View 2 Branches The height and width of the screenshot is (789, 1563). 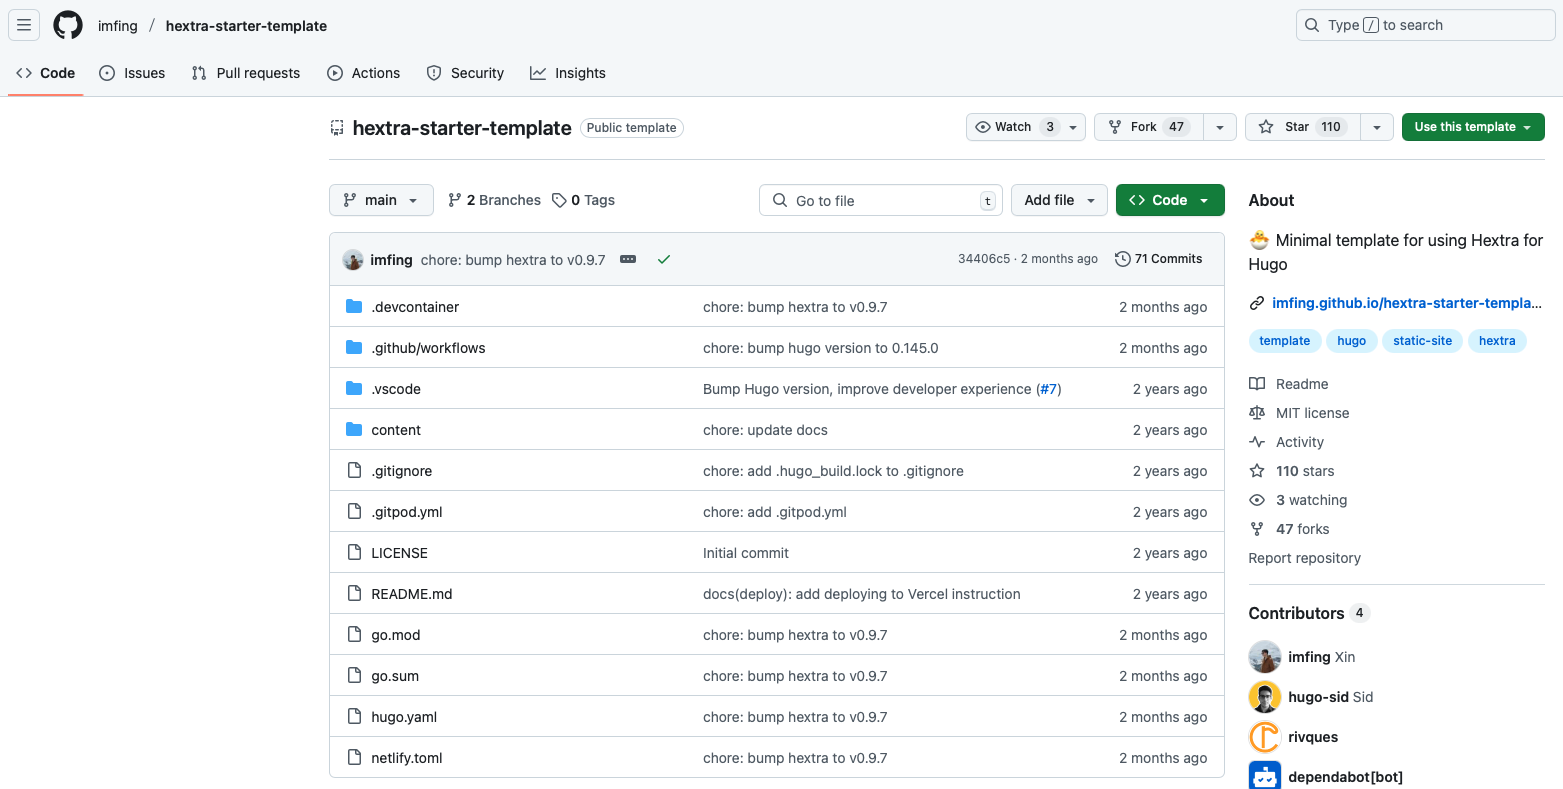[x=494, y=200]
